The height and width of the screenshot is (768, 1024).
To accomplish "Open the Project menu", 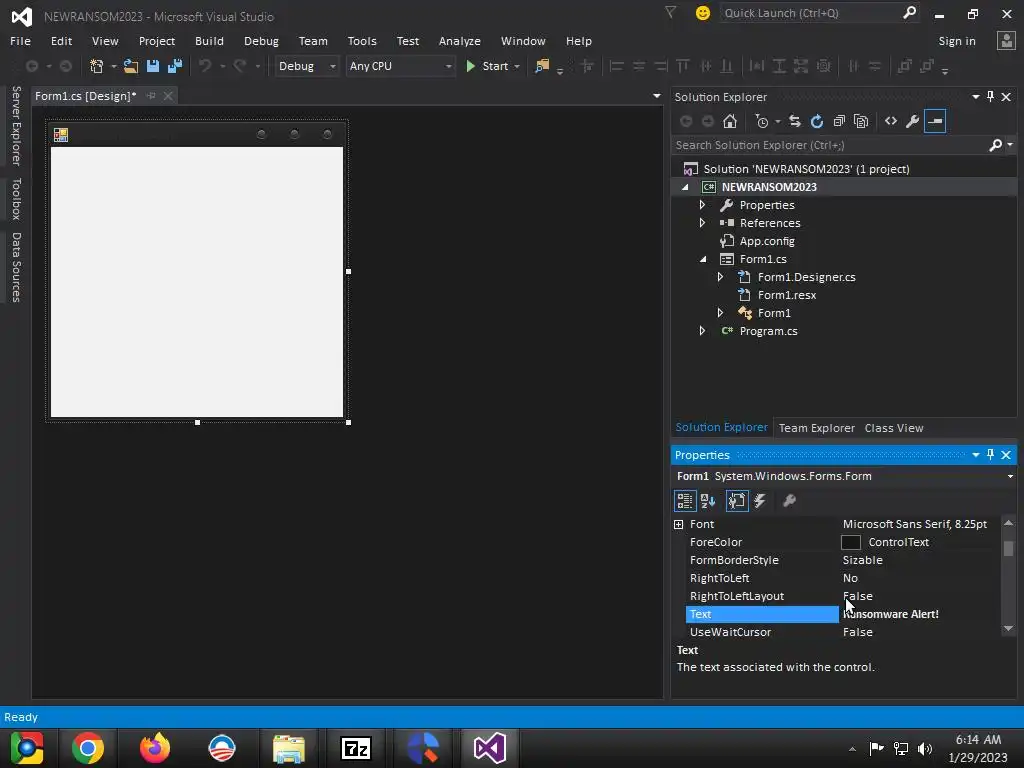I will 157,41.
